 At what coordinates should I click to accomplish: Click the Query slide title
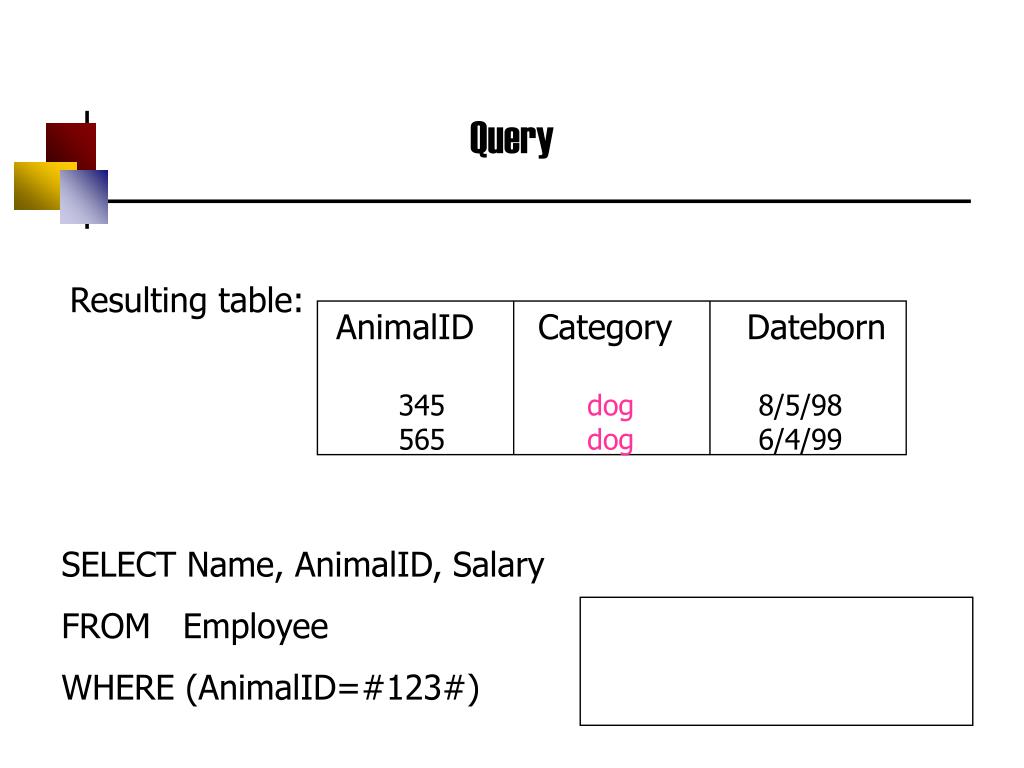(511, 138)
